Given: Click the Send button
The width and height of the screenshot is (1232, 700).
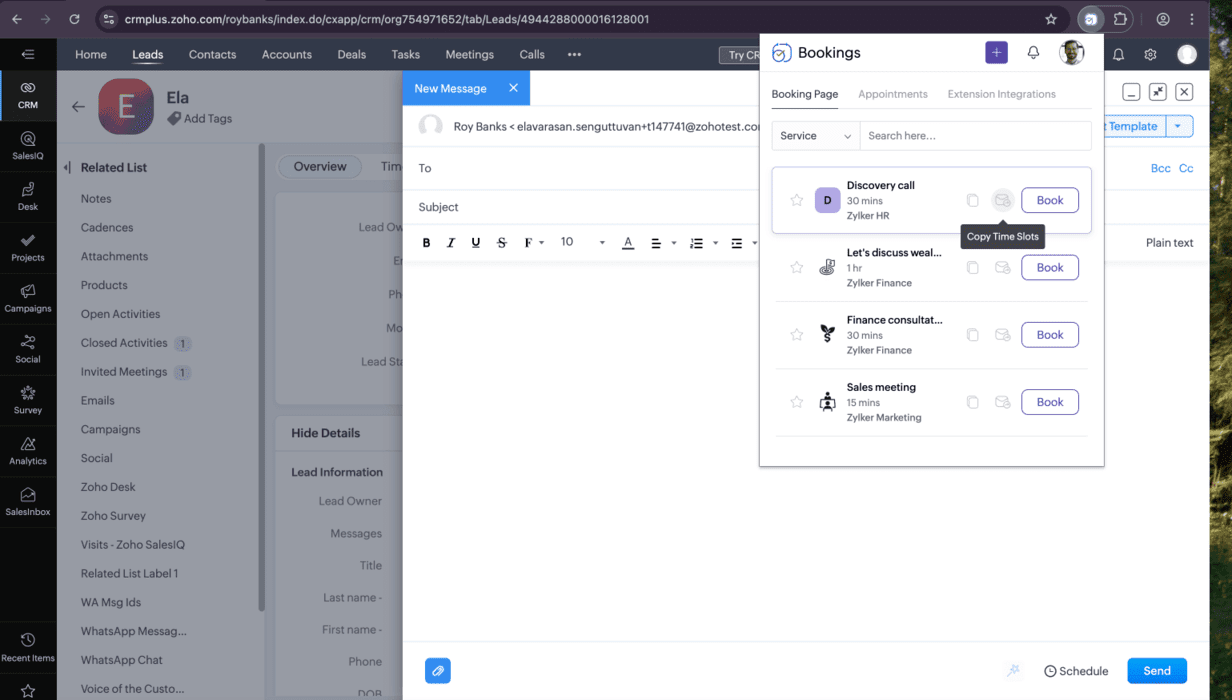Looking at the screenshot, I should tap(1157, 671).
